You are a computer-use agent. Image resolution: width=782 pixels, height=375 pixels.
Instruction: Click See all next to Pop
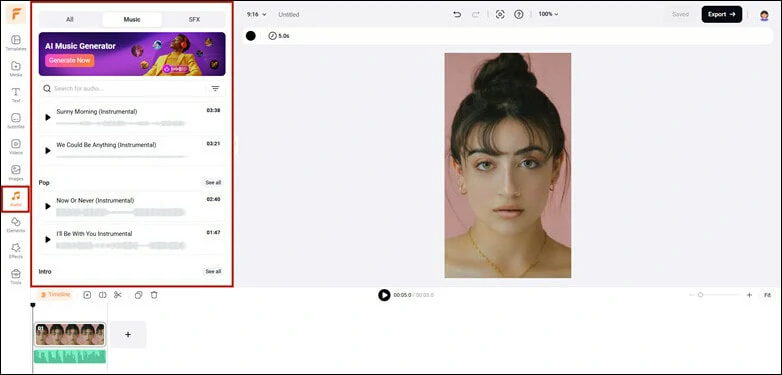213,183
